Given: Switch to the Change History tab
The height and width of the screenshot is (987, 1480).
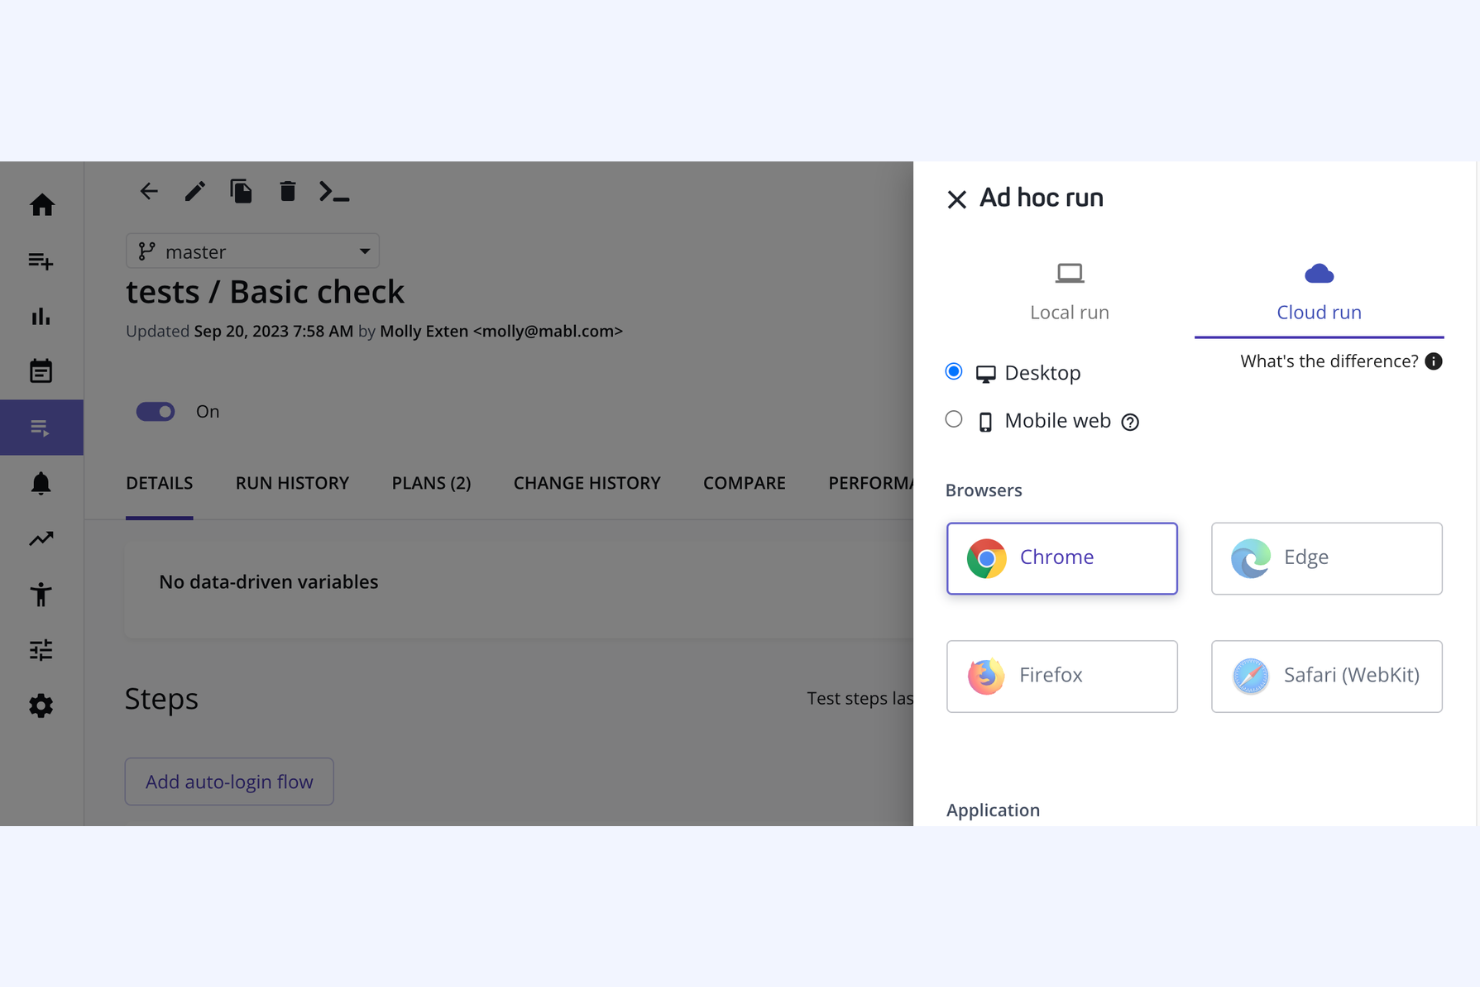Looking at the screenshot, I should coord(587,483).
